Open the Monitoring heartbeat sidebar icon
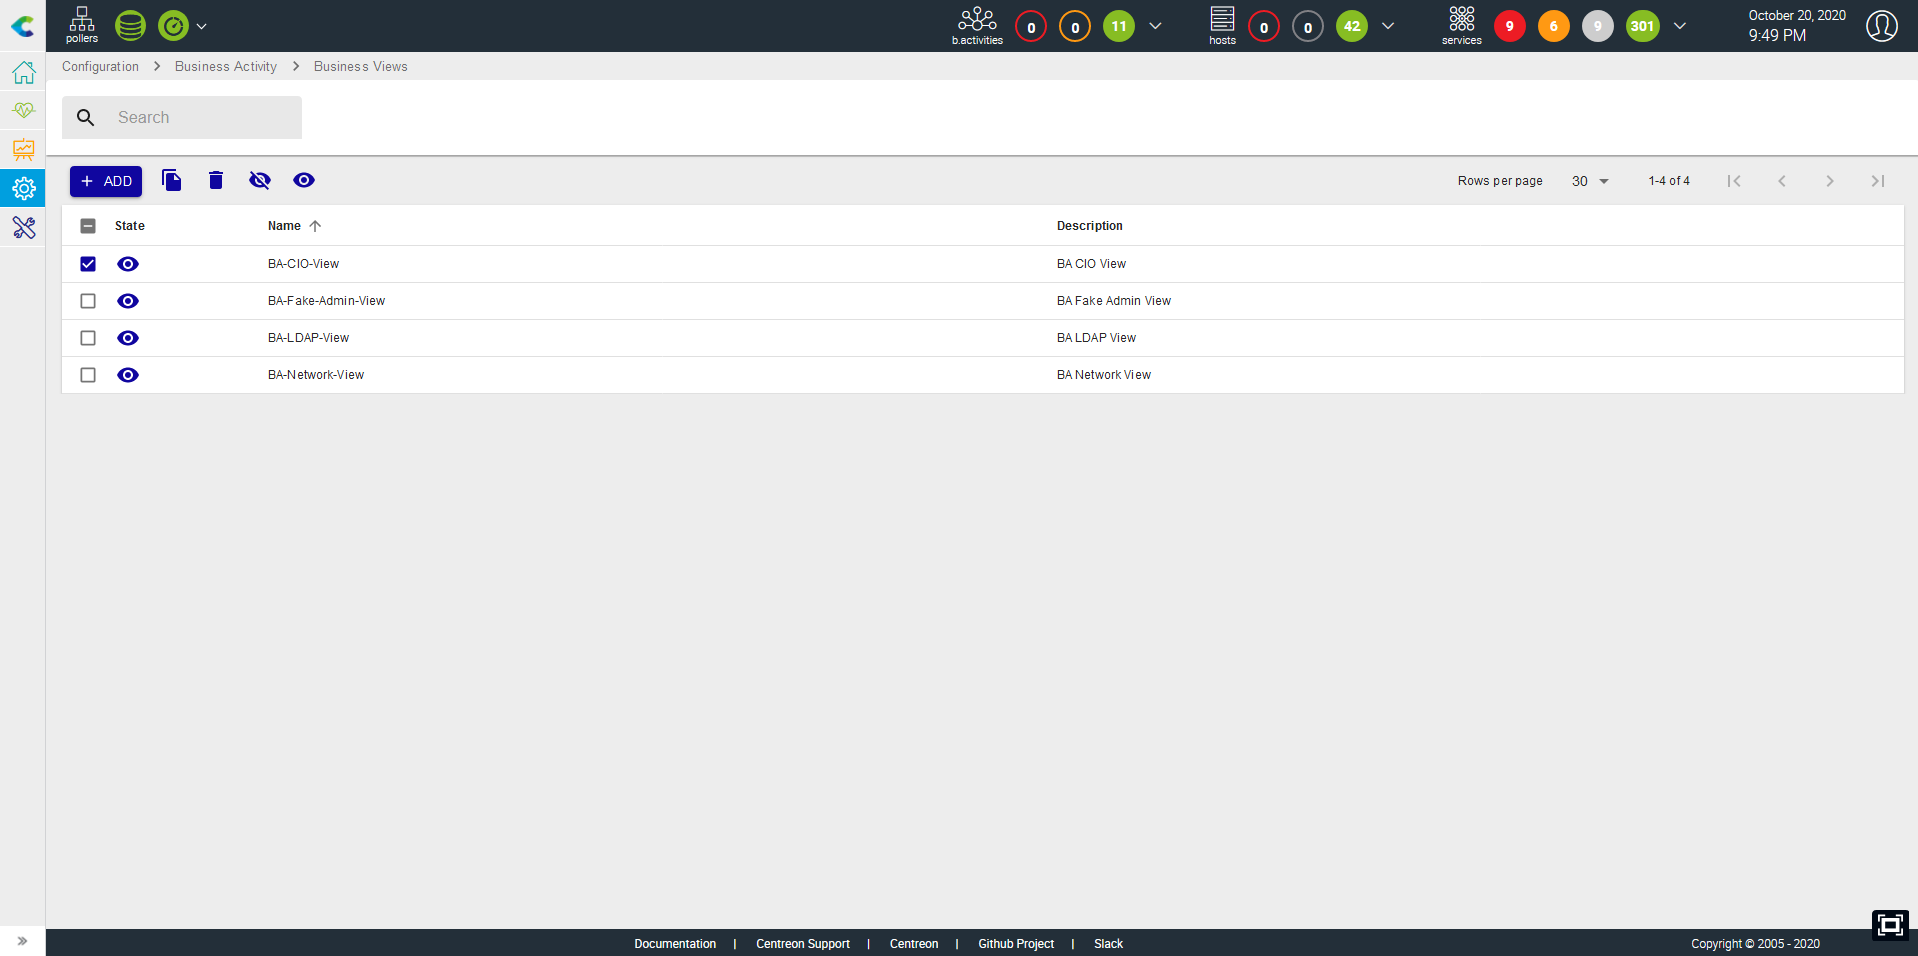This screenshot has width=1918, height=956. (24, 110)
